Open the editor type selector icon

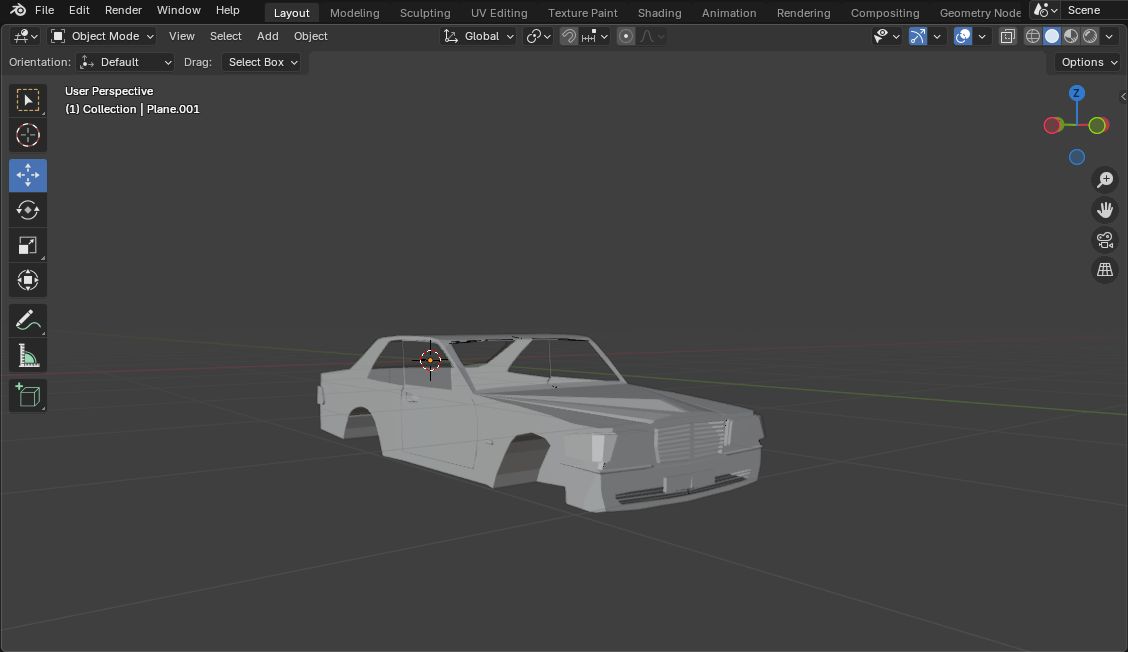pyautogui.click(x=26, y=36)
